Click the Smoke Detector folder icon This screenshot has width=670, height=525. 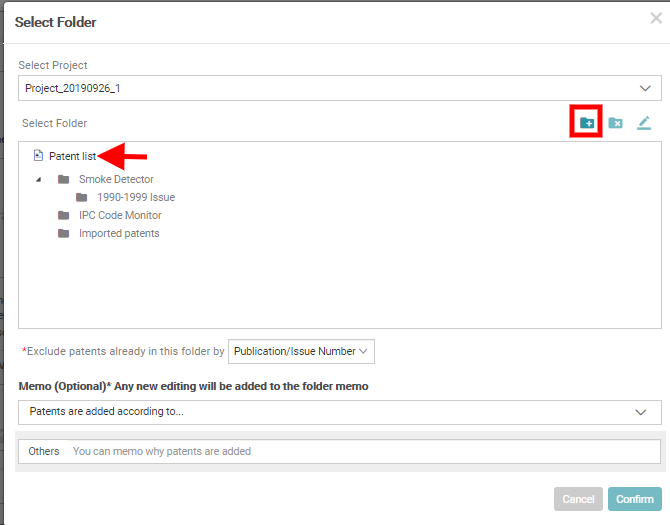coord(64,179)
